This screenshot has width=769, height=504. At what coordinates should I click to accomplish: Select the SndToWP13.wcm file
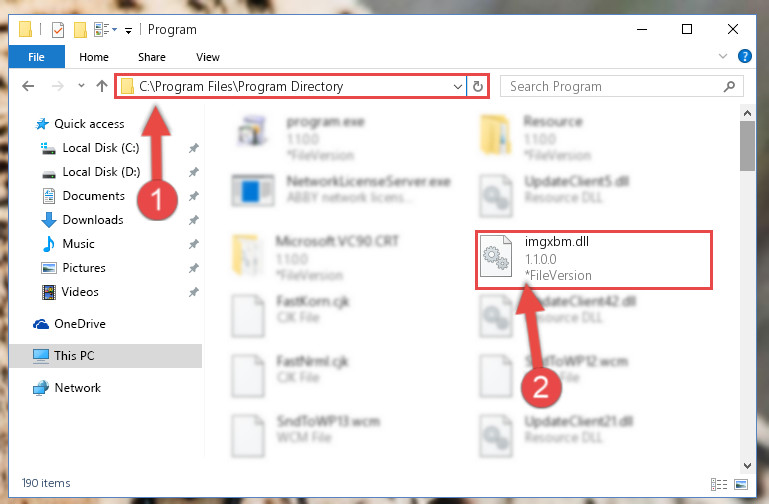pyautogui.click(x=306, y=435)
